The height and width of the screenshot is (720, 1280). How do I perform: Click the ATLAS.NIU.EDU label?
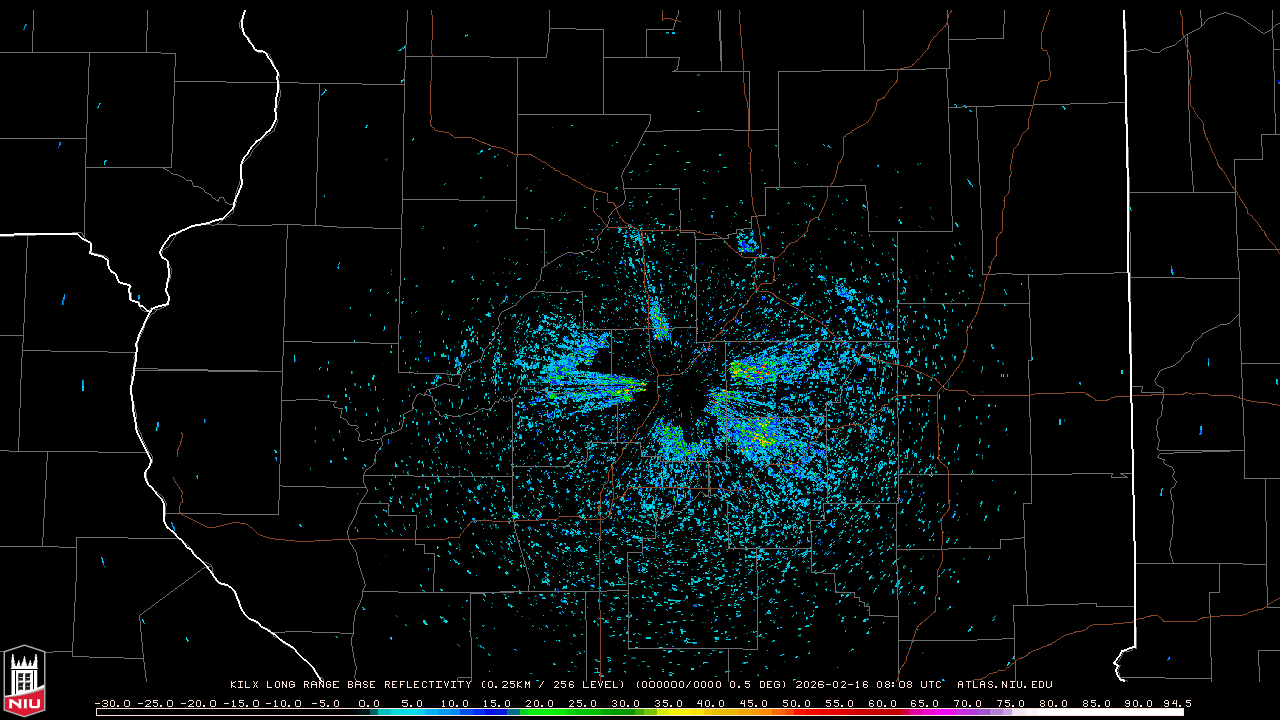coord(1005,685)
